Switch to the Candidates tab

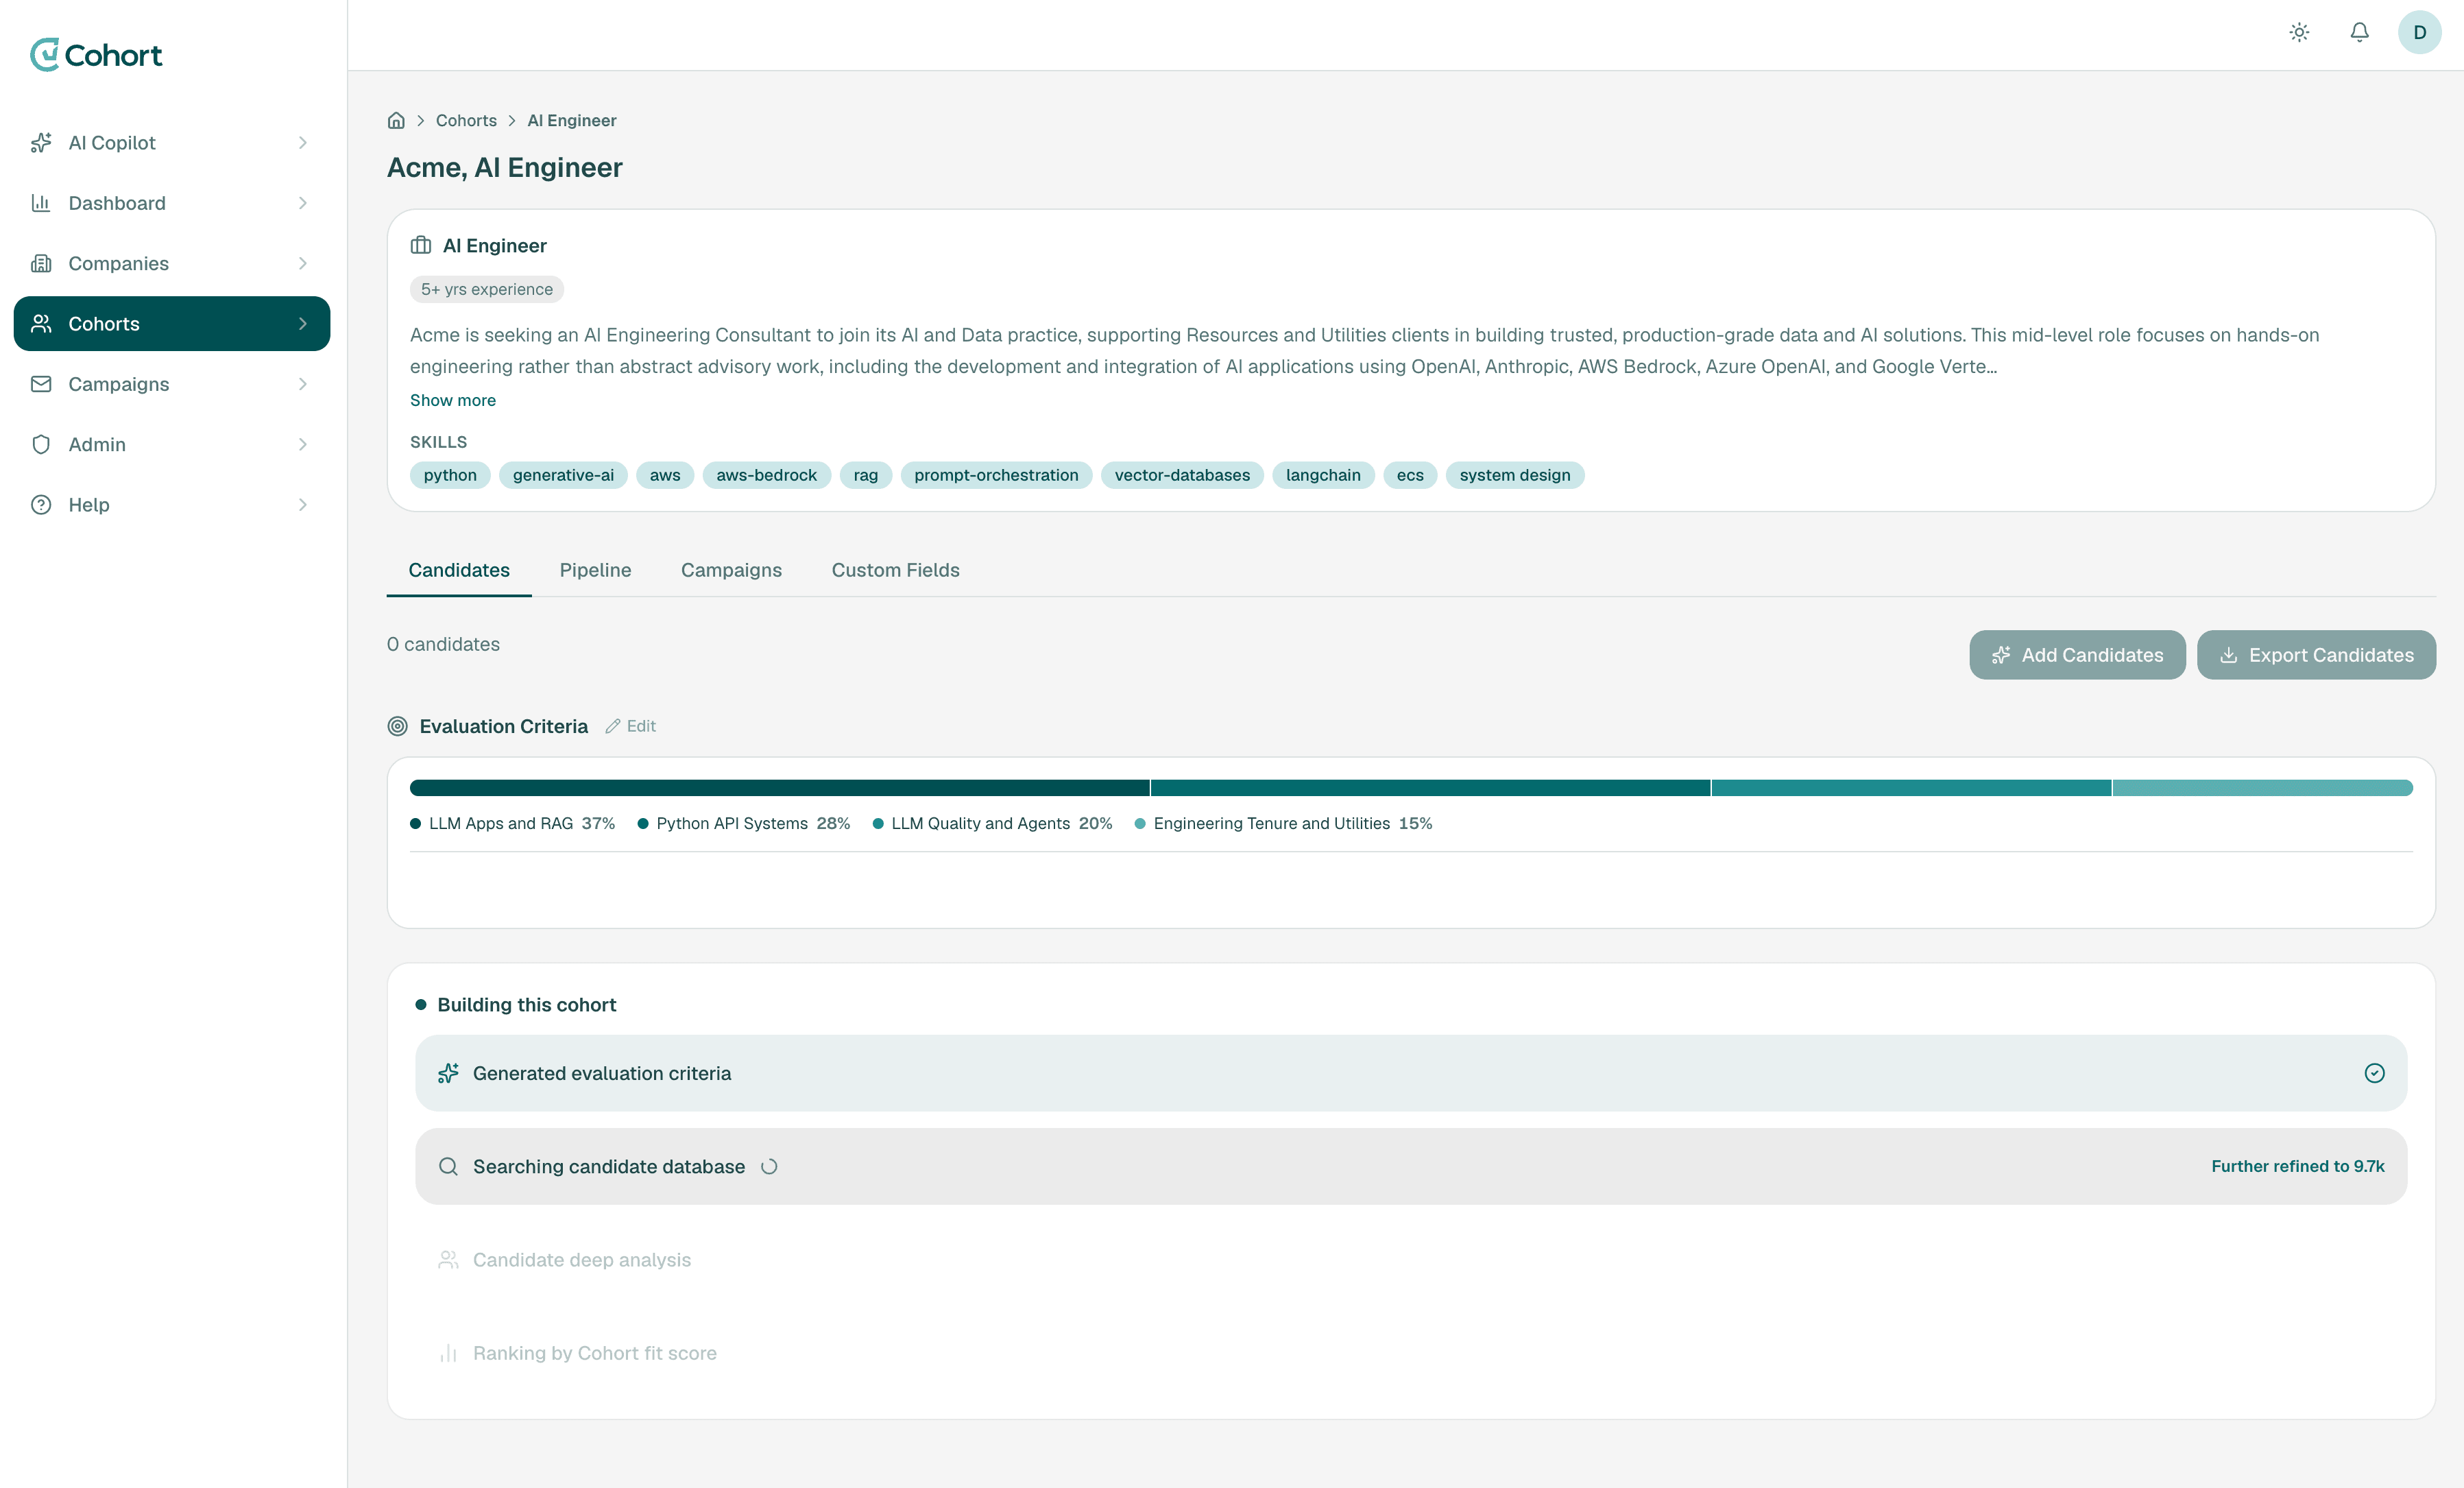pyautogui.click(x=459, y=570)
